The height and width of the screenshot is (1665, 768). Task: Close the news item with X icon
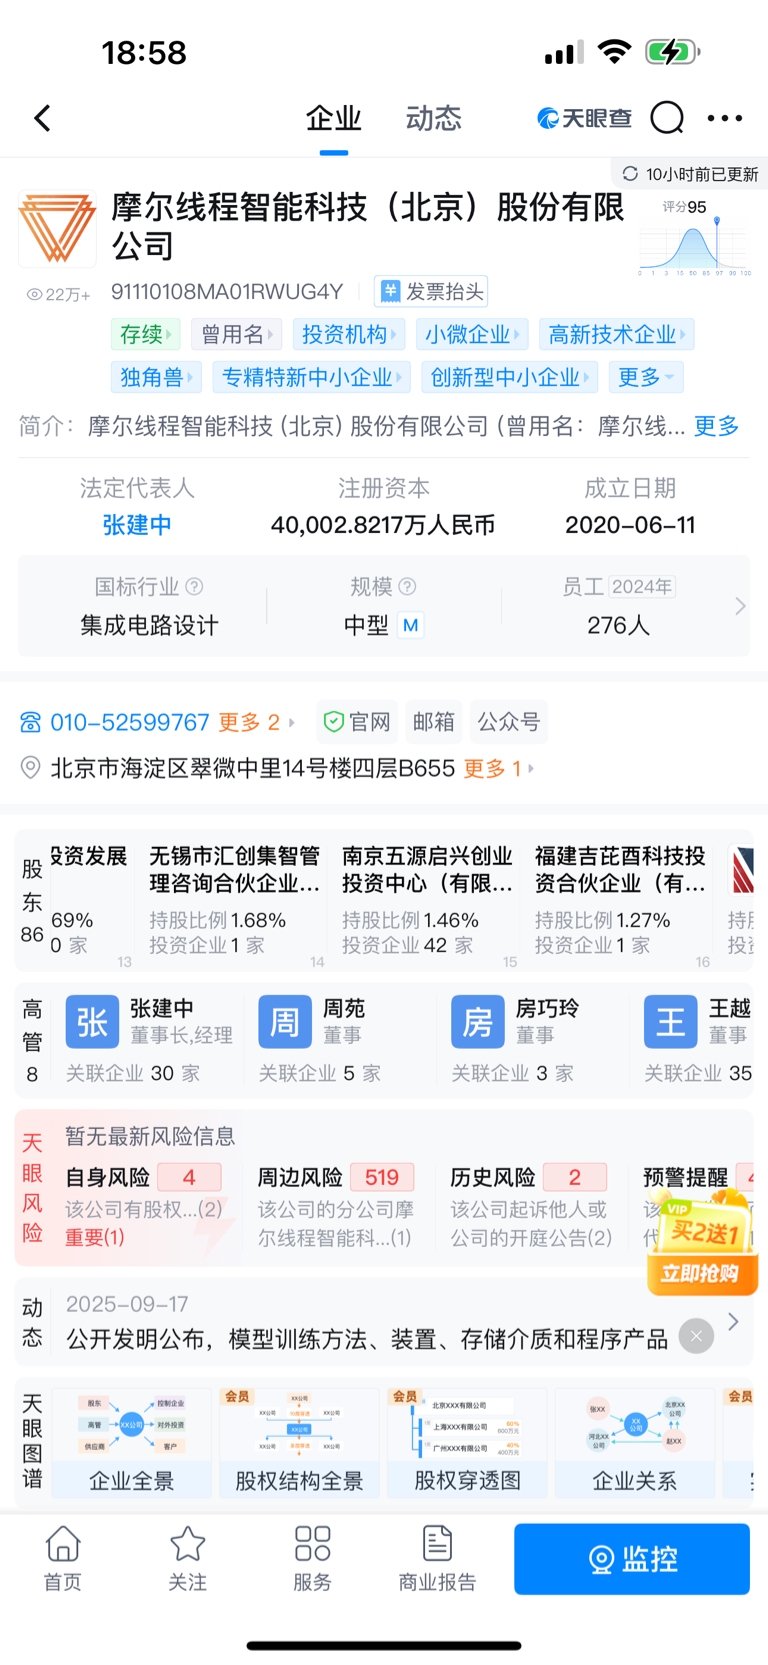(x=696, y=1336)
